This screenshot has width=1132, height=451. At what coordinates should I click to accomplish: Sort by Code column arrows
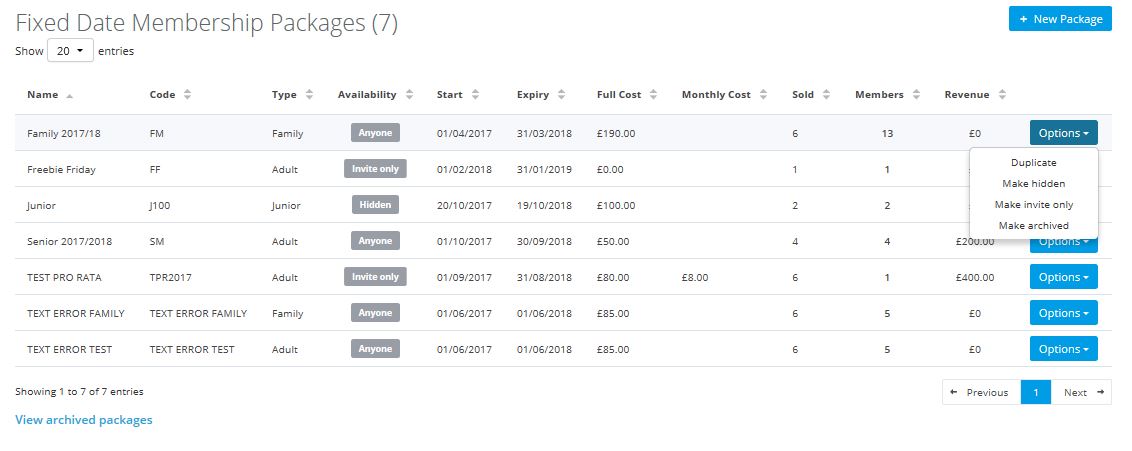click(187, 95)
